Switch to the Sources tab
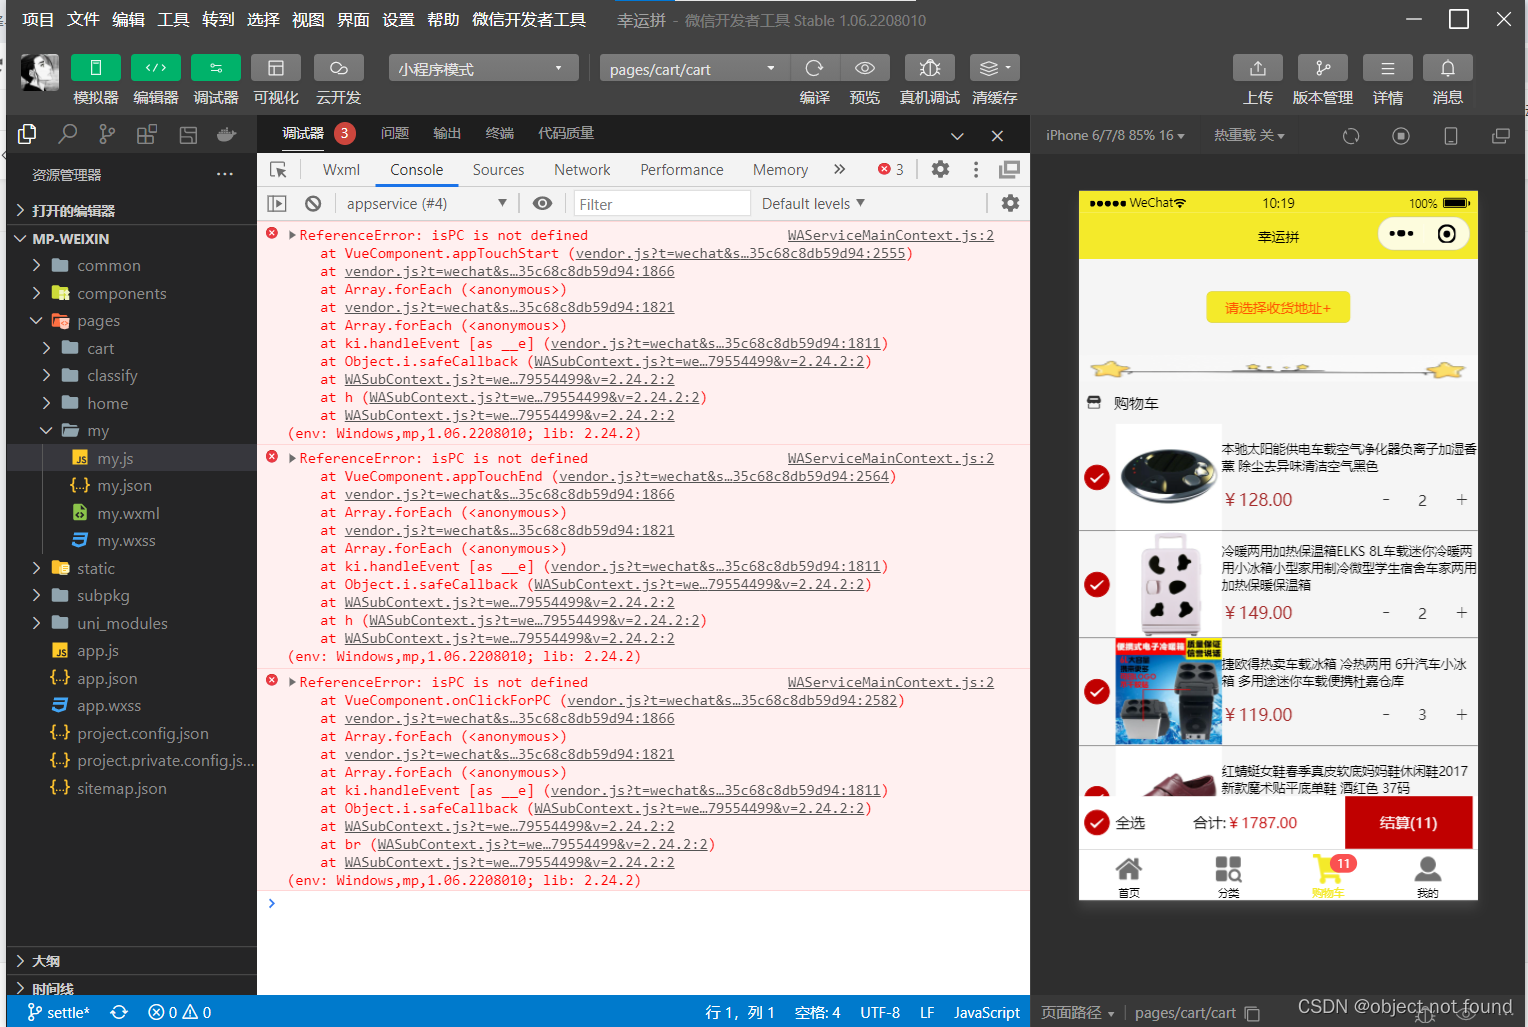 click(498, 170)
